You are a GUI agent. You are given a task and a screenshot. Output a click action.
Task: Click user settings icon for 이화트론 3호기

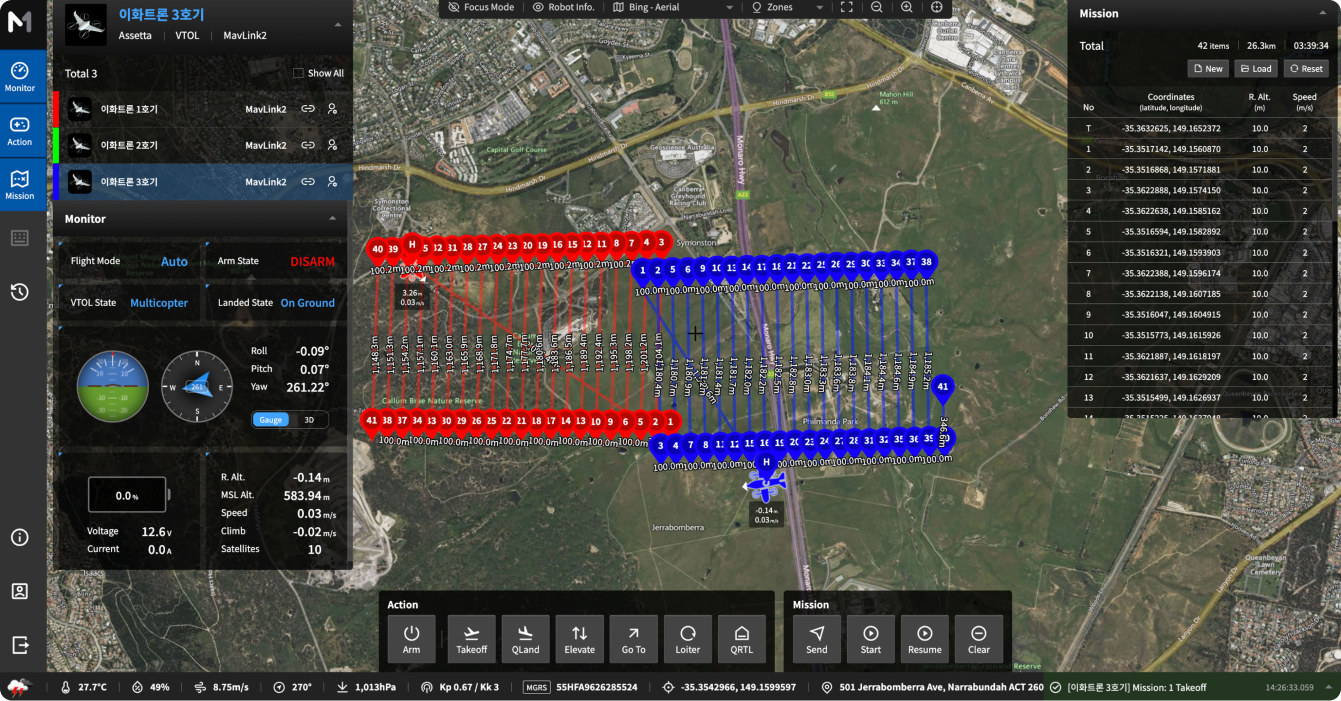click(333, 182)
